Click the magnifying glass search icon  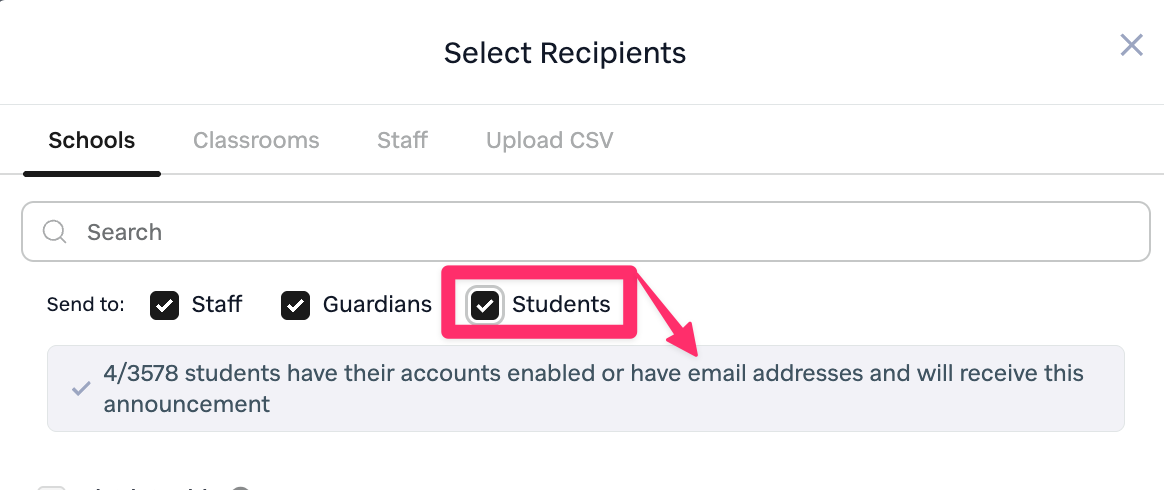55,232
